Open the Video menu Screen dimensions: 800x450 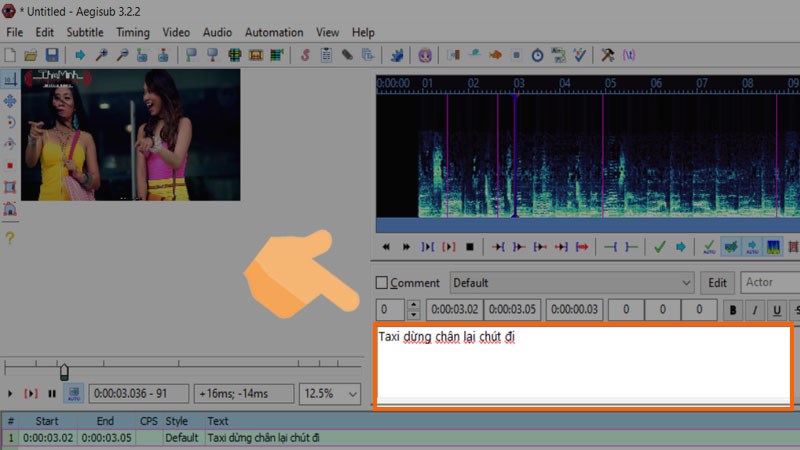(x=176, y=33)
